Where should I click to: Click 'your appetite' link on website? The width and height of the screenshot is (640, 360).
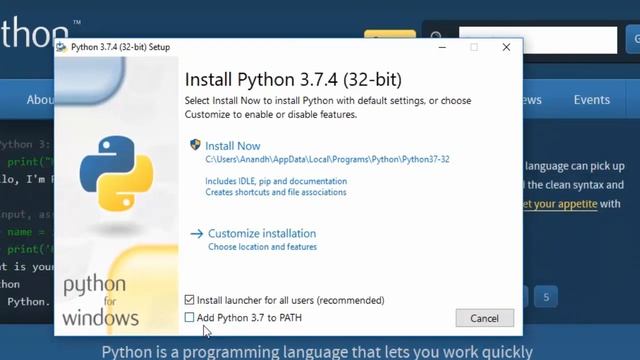560,204
